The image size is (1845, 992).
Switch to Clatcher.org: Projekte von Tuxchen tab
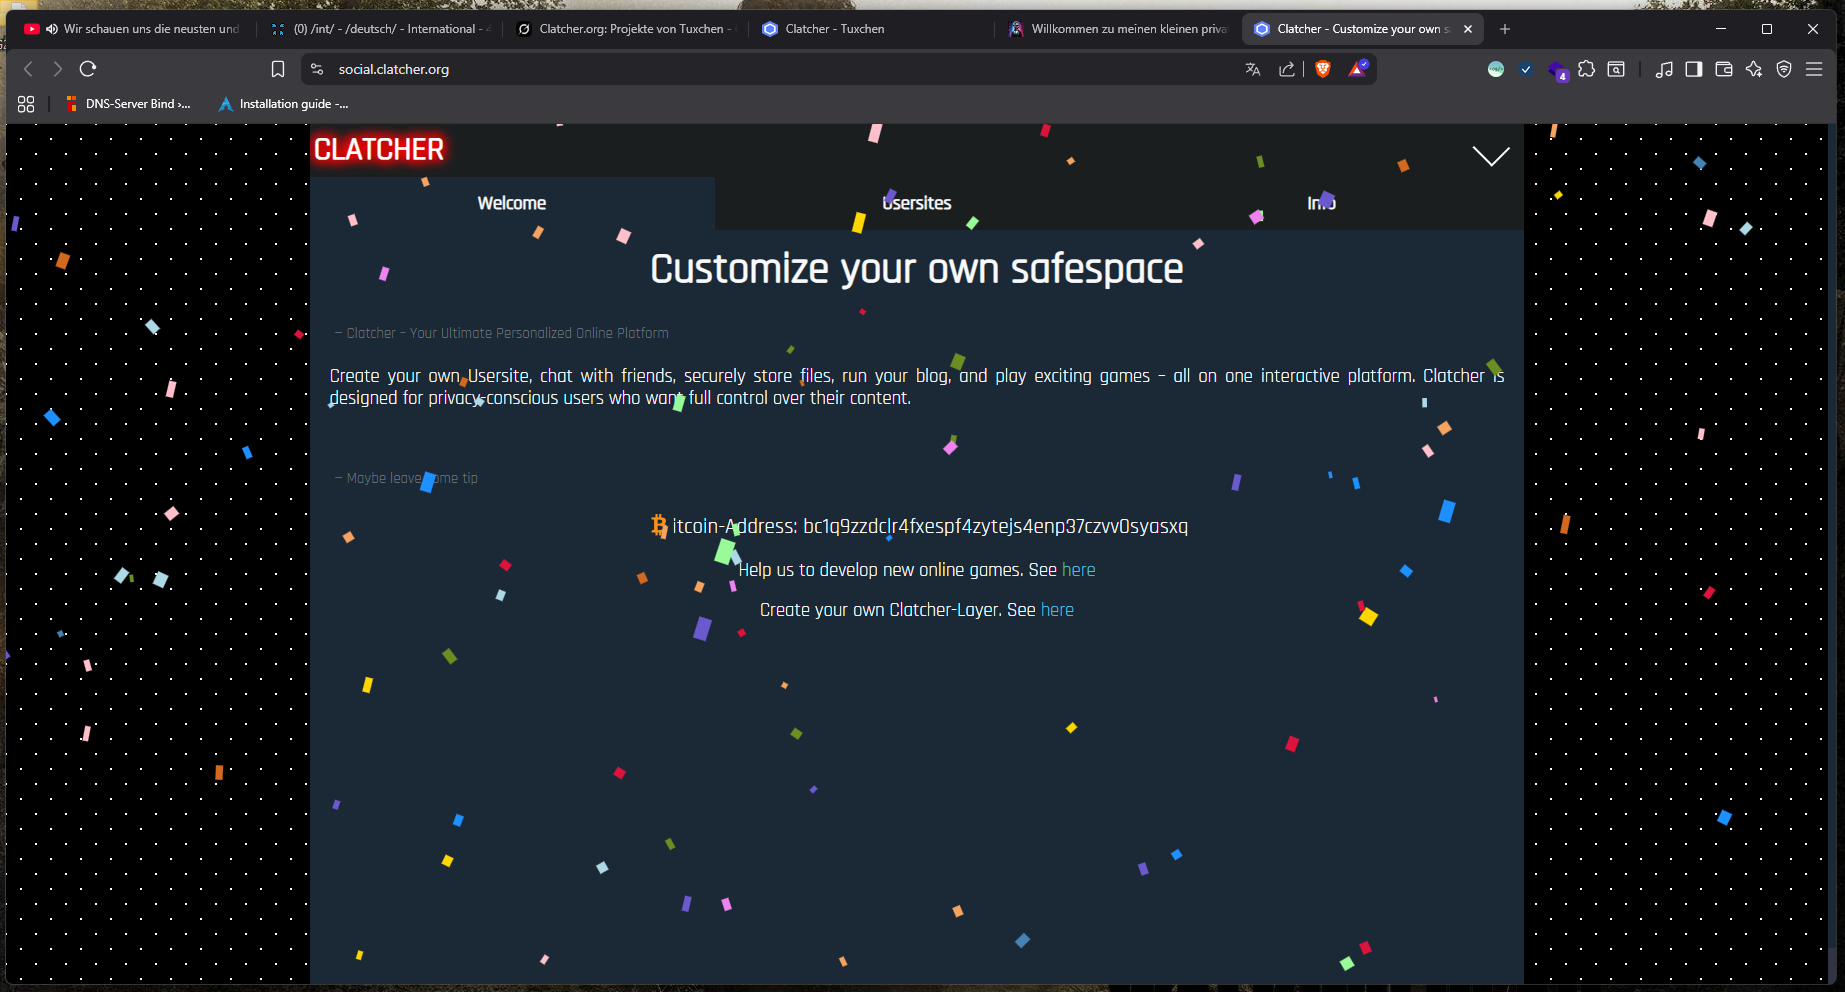point(625,29)
